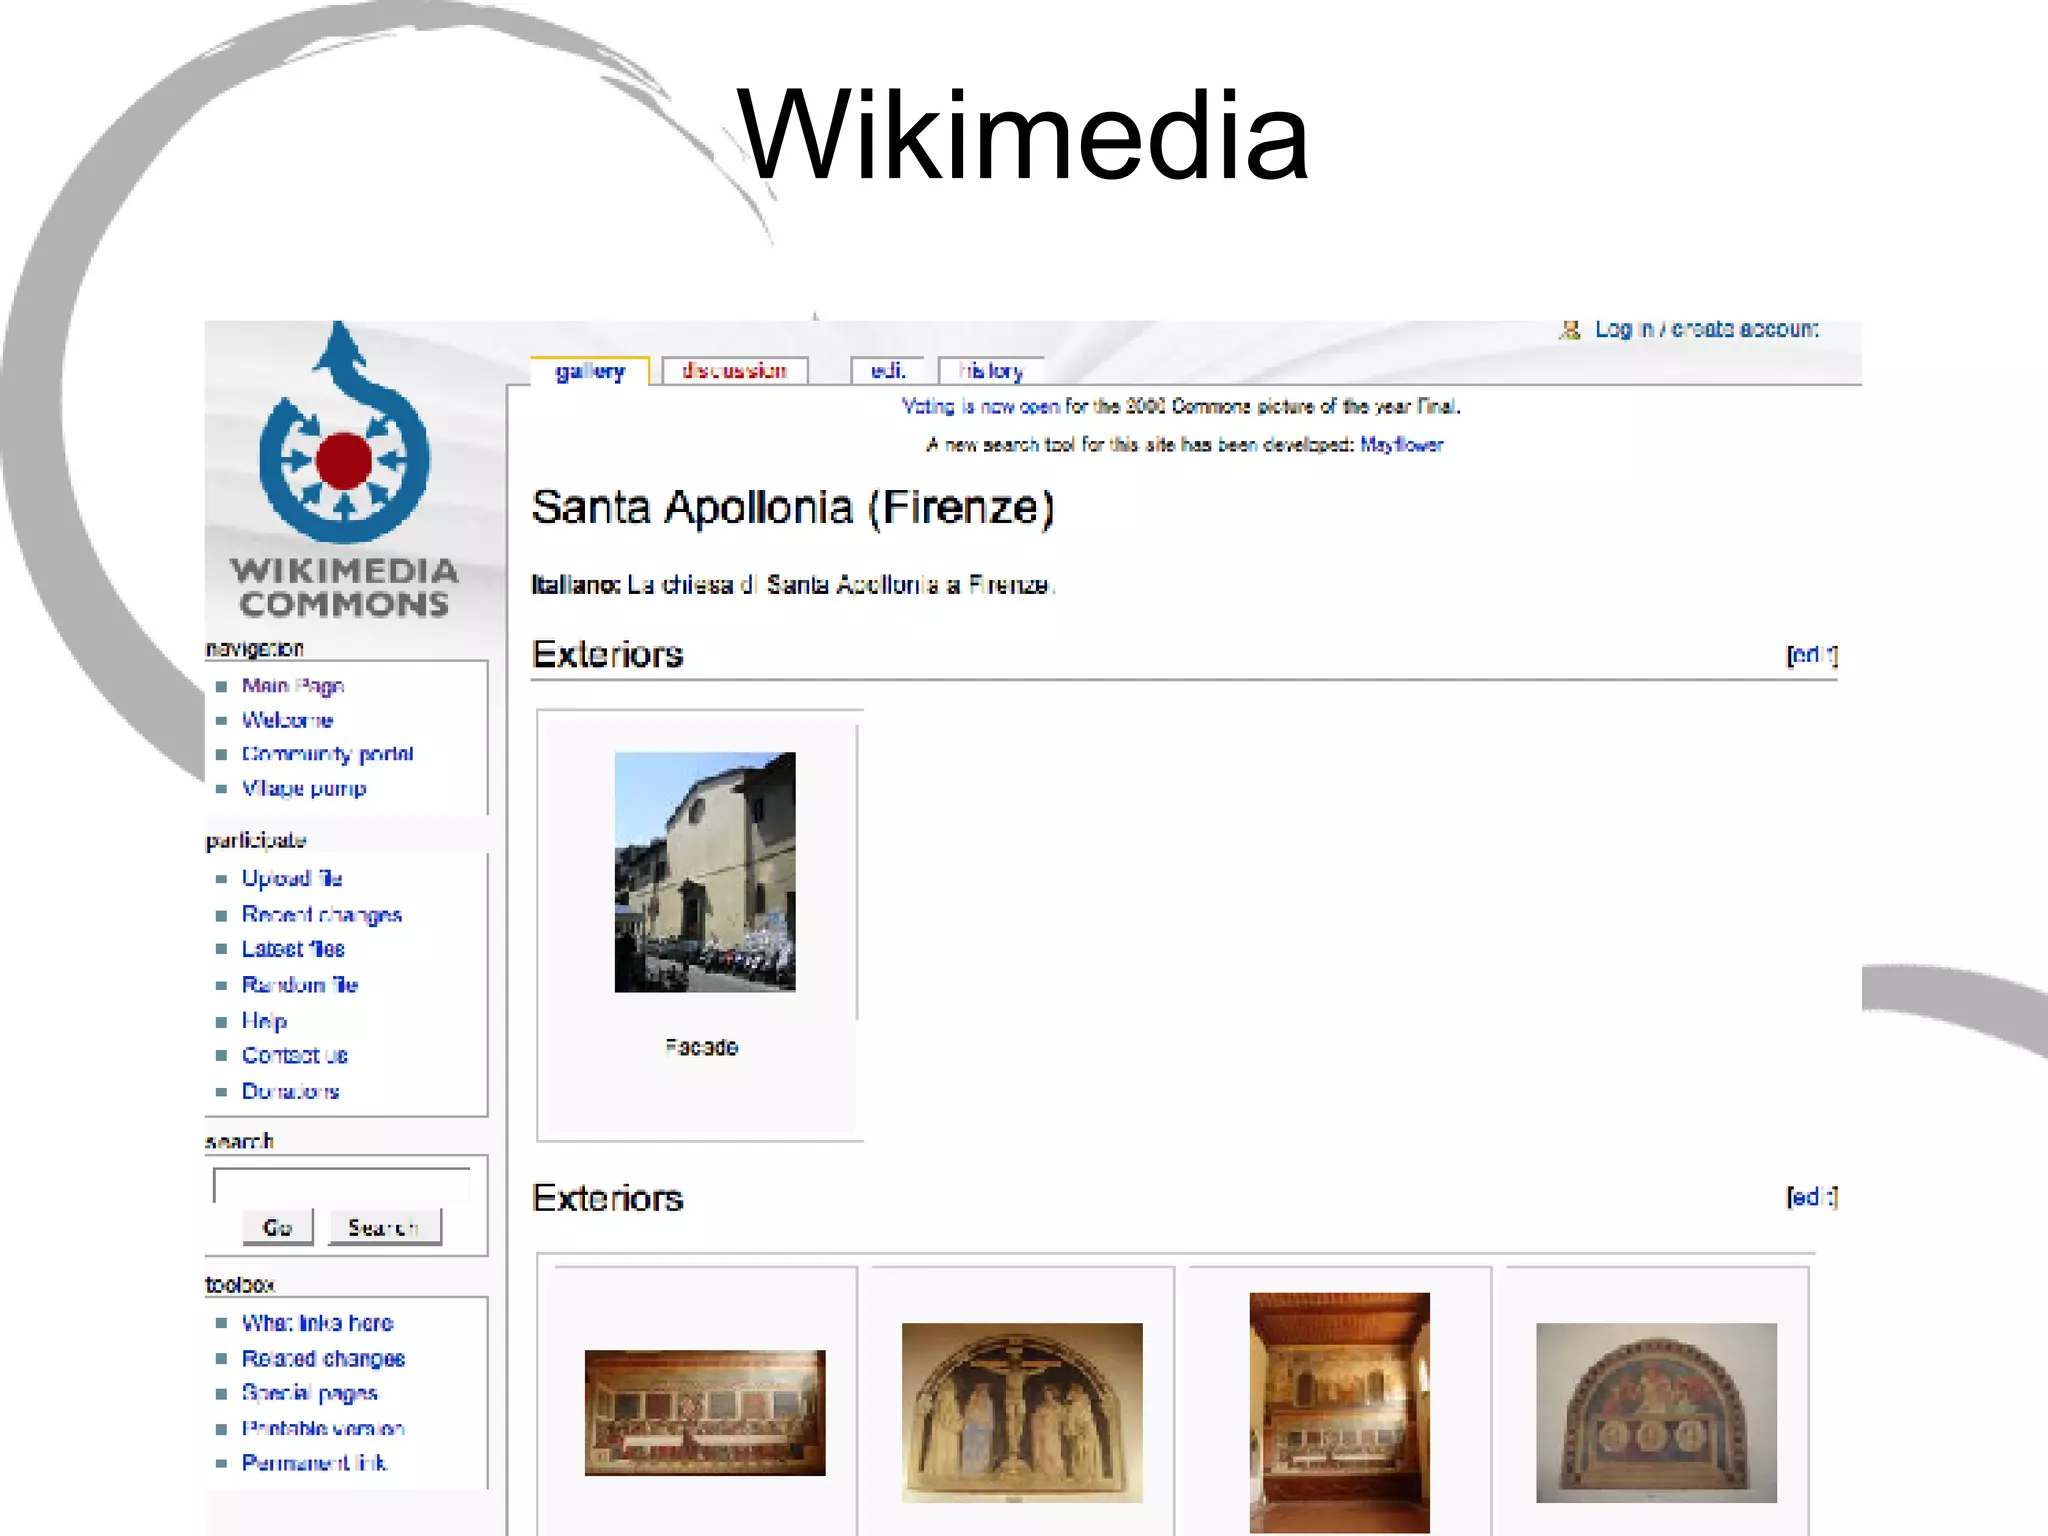Open the Village pump link
Screen dimensions: 2048x1536
304,788
